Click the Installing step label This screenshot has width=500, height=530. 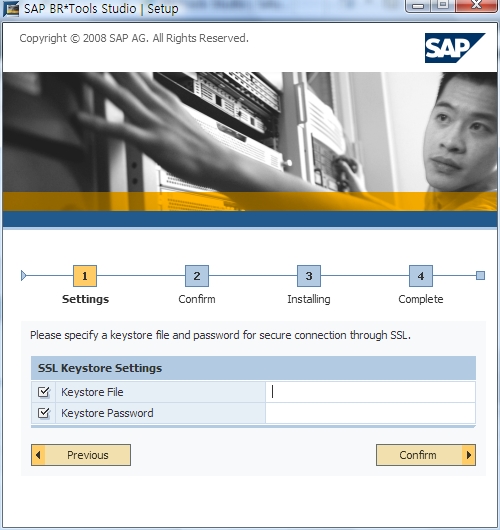[309, 299]
